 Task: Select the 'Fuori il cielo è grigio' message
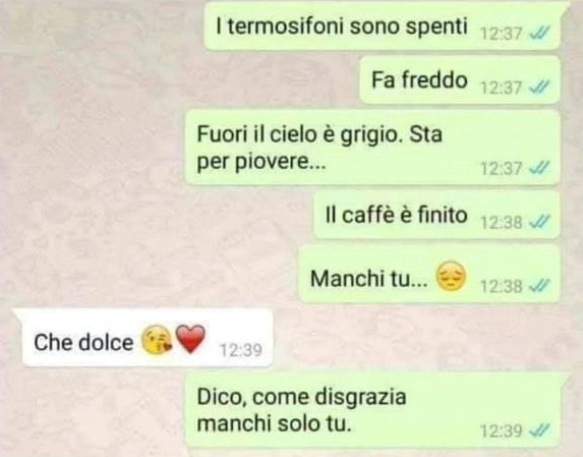(373, 148)
